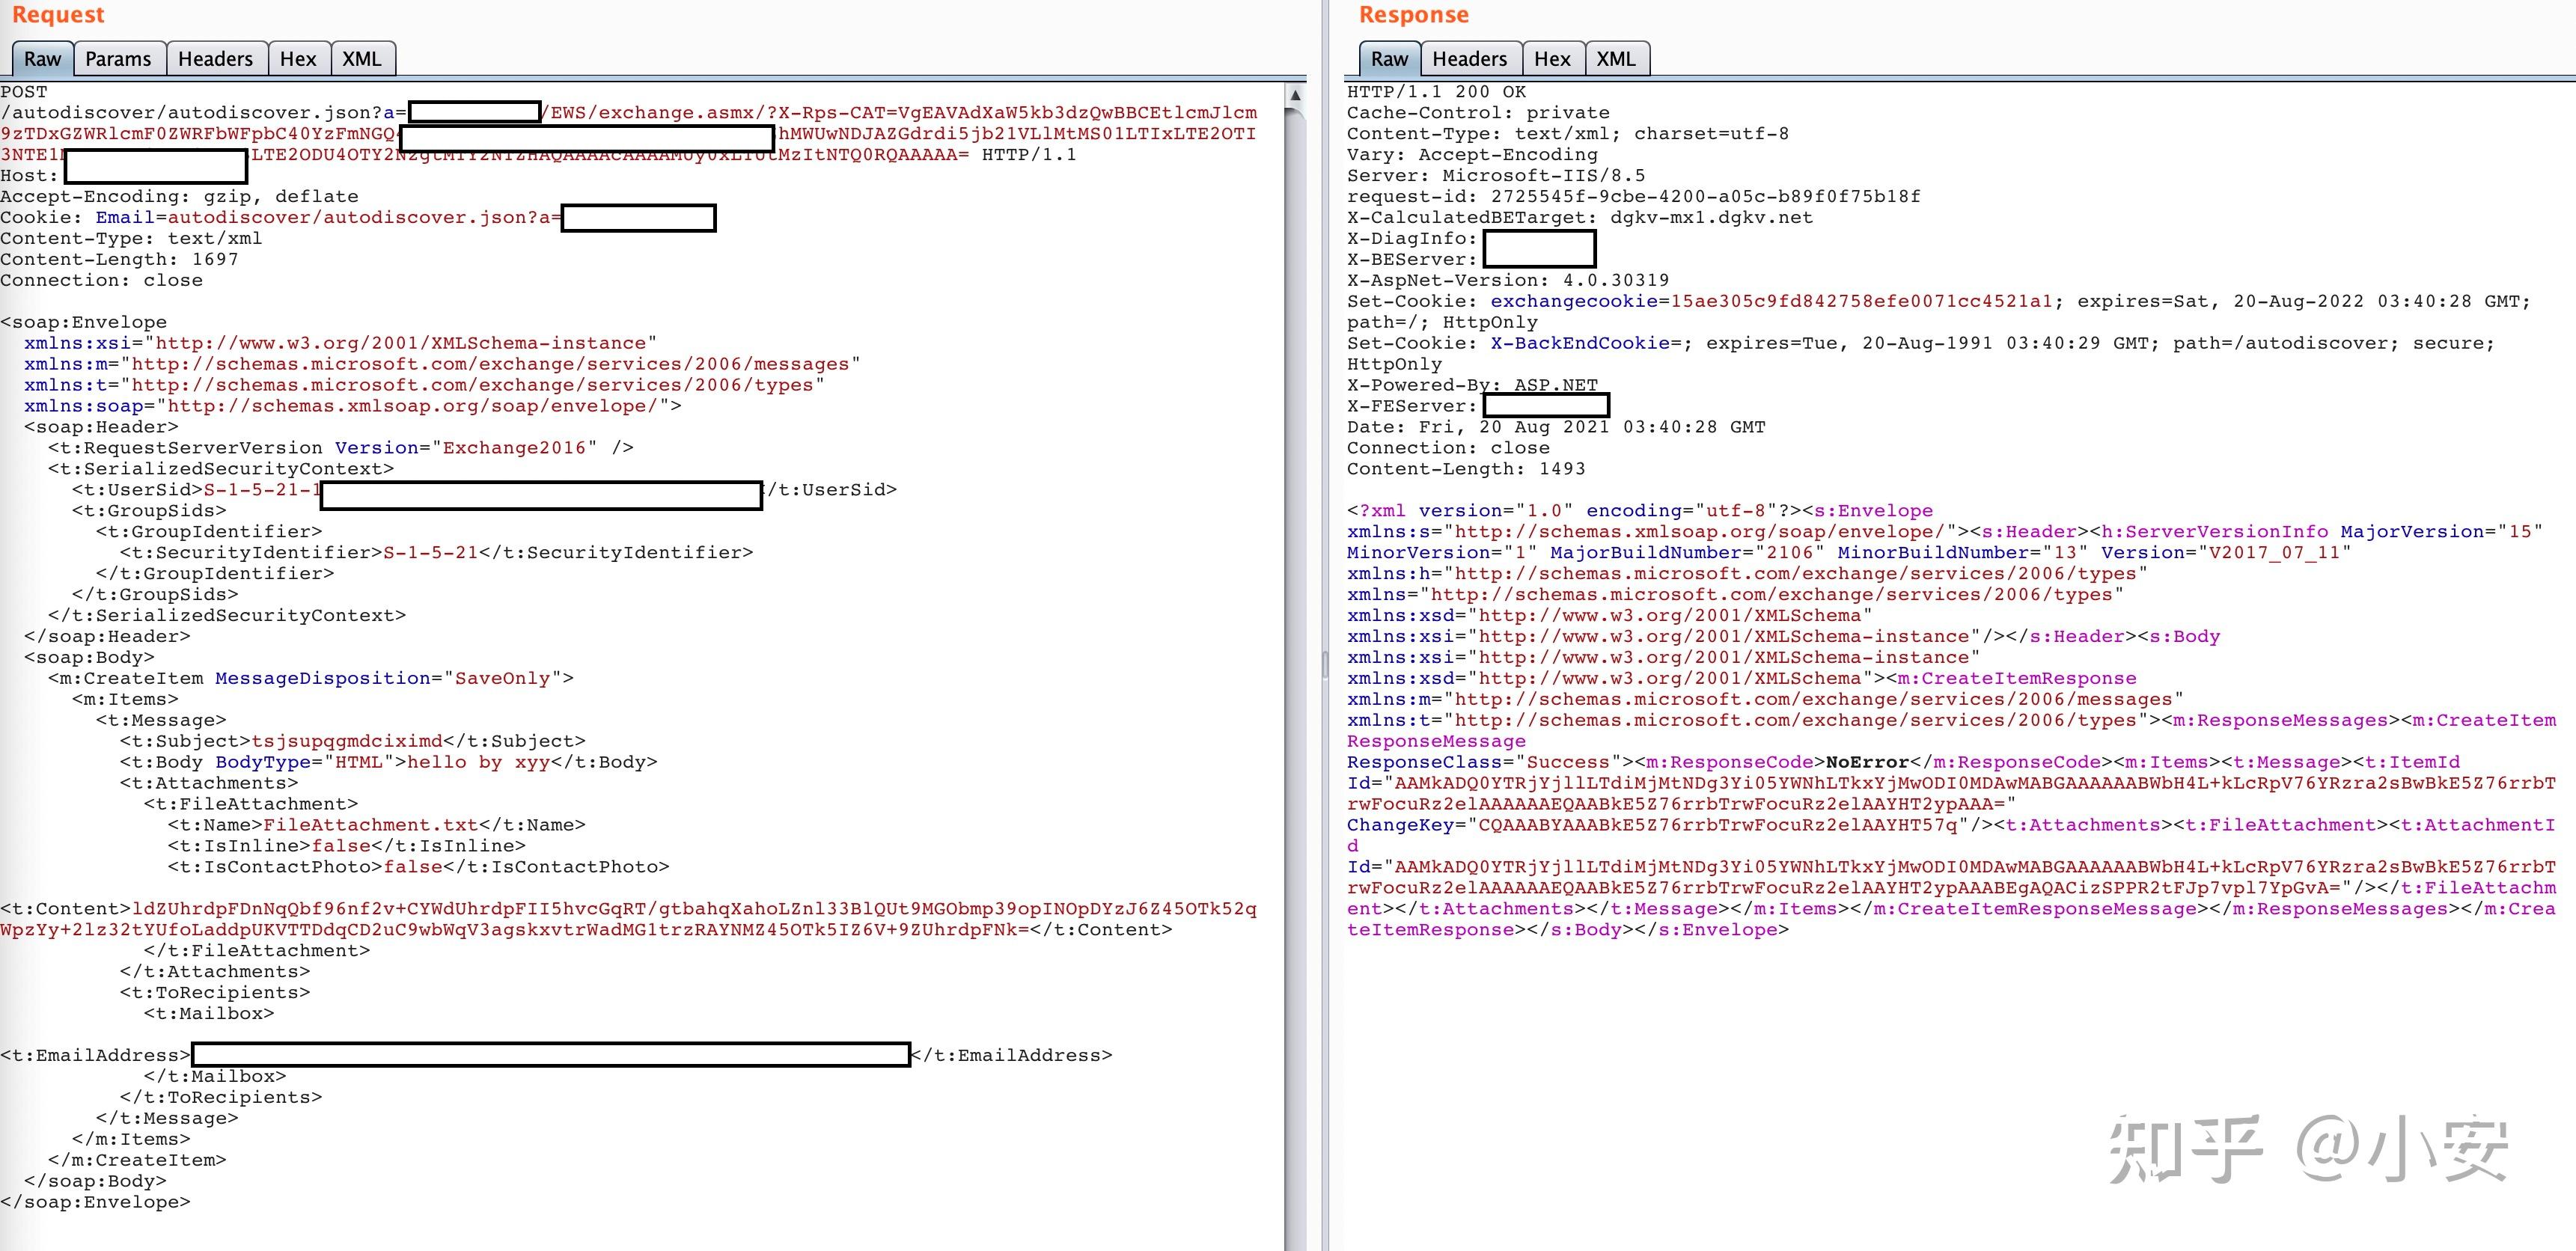Click the Request panel vertical scrollbar
The width and height of the screenshot is (2576, 1251).
1297,600
